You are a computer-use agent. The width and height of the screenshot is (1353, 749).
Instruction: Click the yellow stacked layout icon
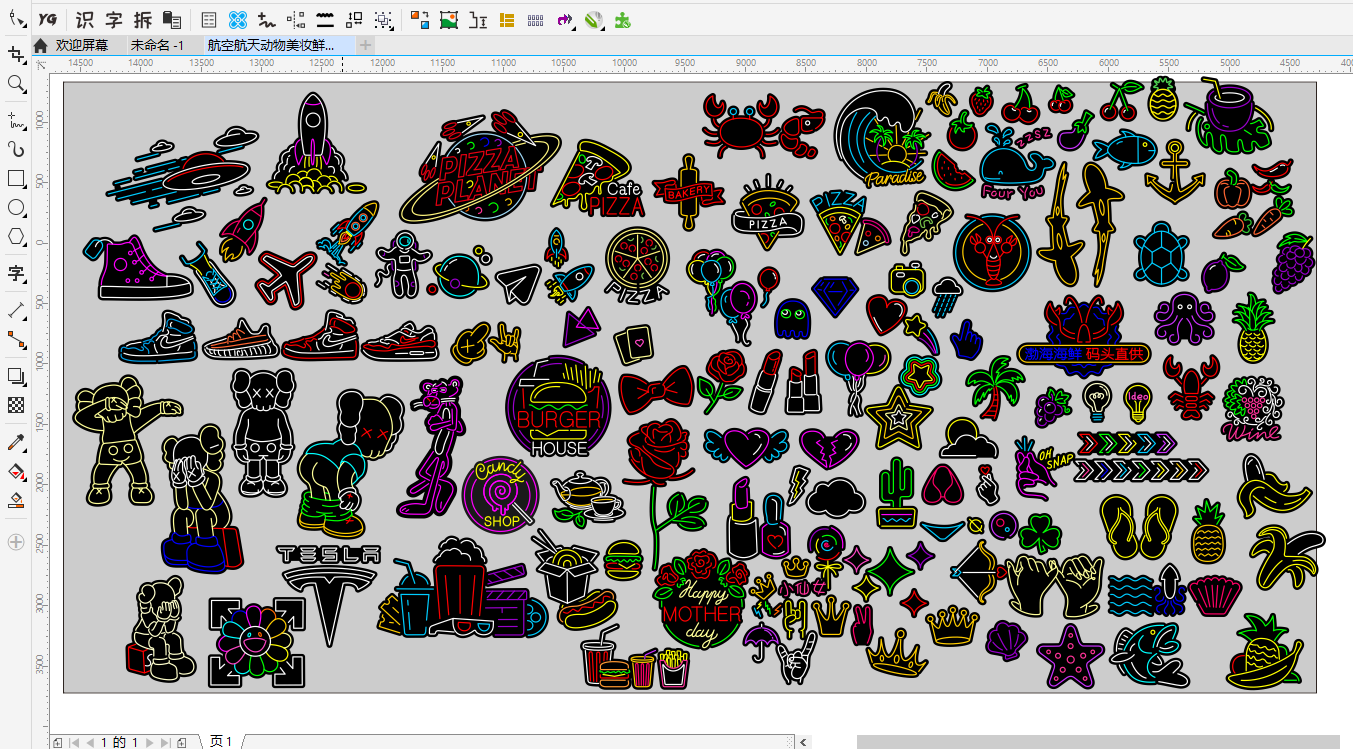[507, 19]
